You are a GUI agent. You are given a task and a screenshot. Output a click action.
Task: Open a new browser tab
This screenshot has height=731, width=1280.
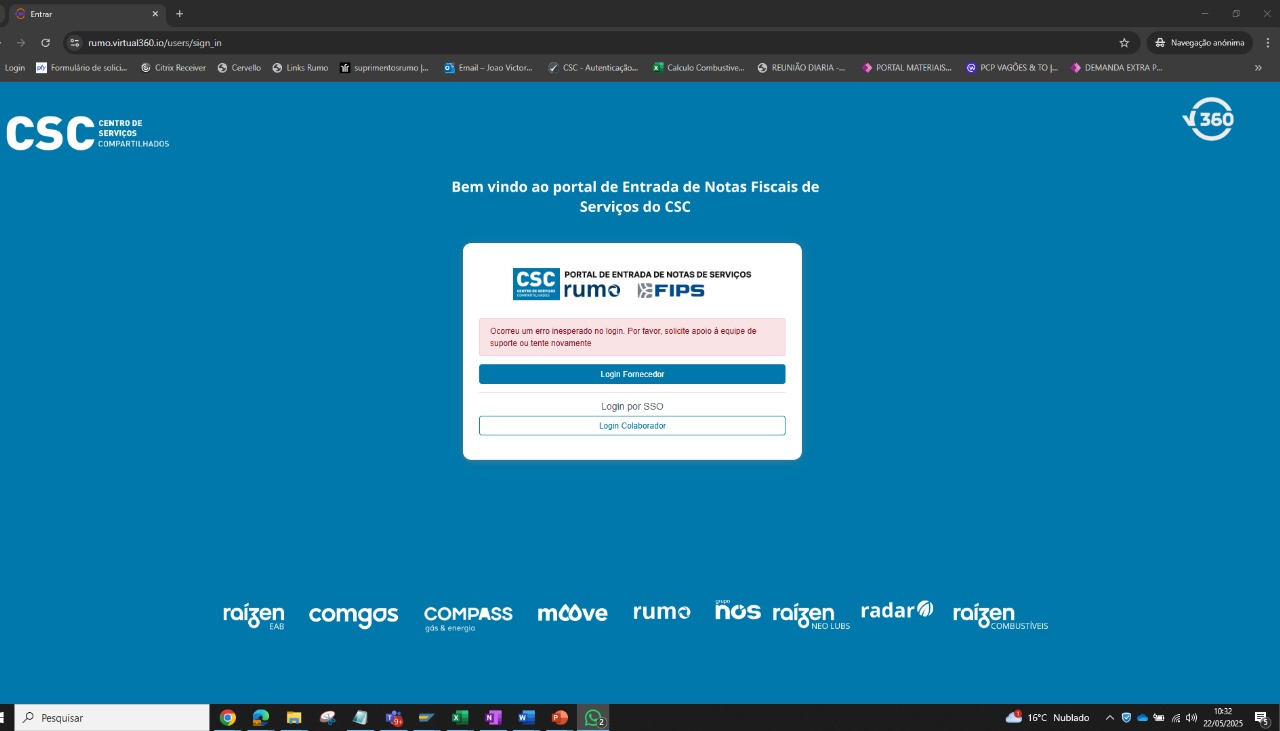pos(180,14)
